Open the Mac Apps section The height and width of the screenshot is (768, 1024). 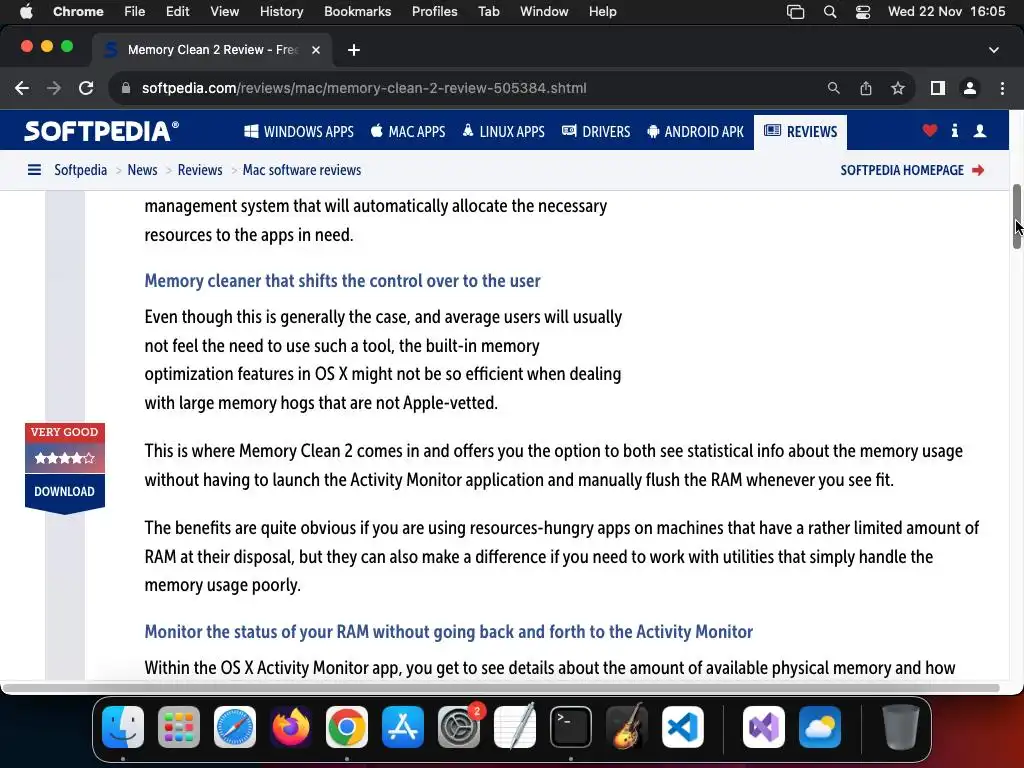408,132
